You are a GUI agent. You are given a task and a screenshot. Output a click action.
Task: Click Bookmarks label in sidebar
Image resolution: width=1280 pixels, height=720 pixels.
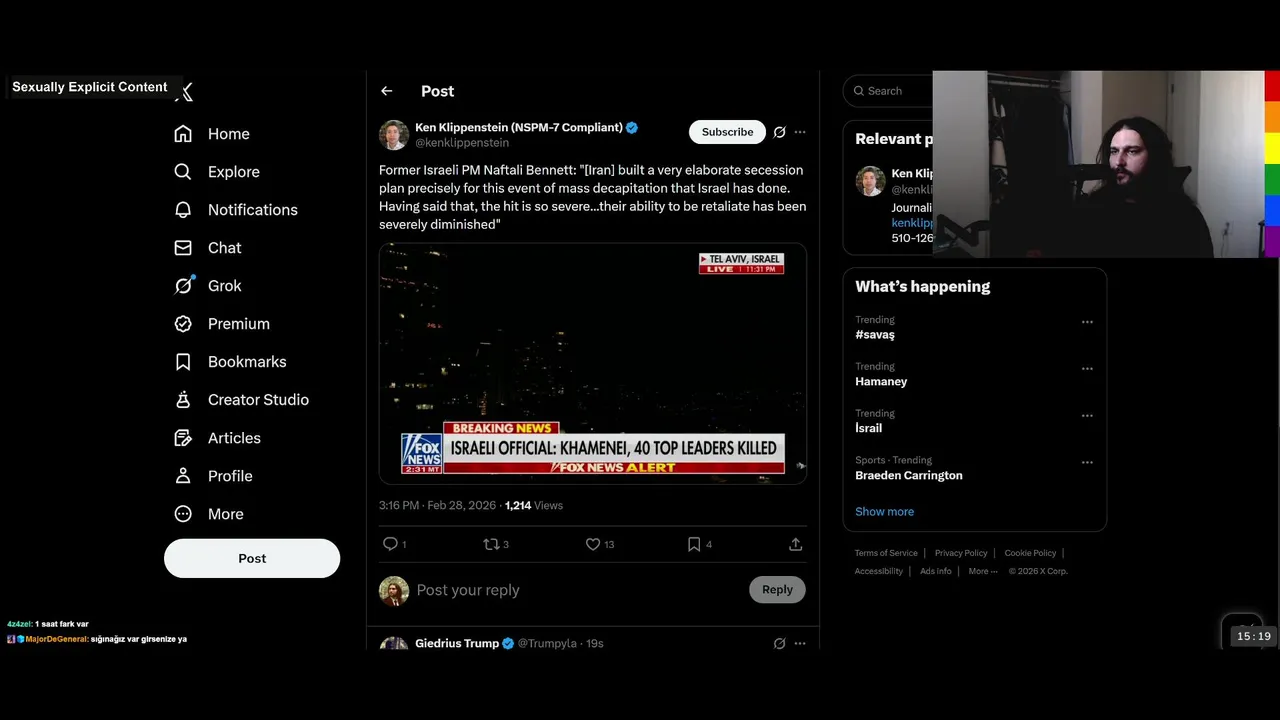pyautogui.click(x=247, y=362)
